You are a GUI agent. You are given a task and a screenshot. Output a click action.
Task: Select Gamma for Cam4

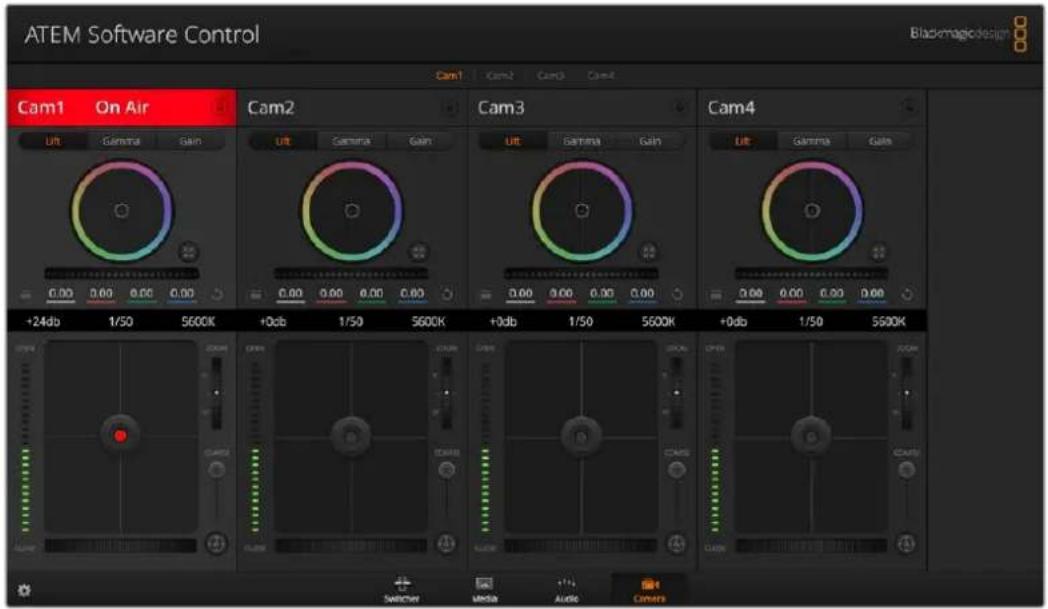(811, 141)
